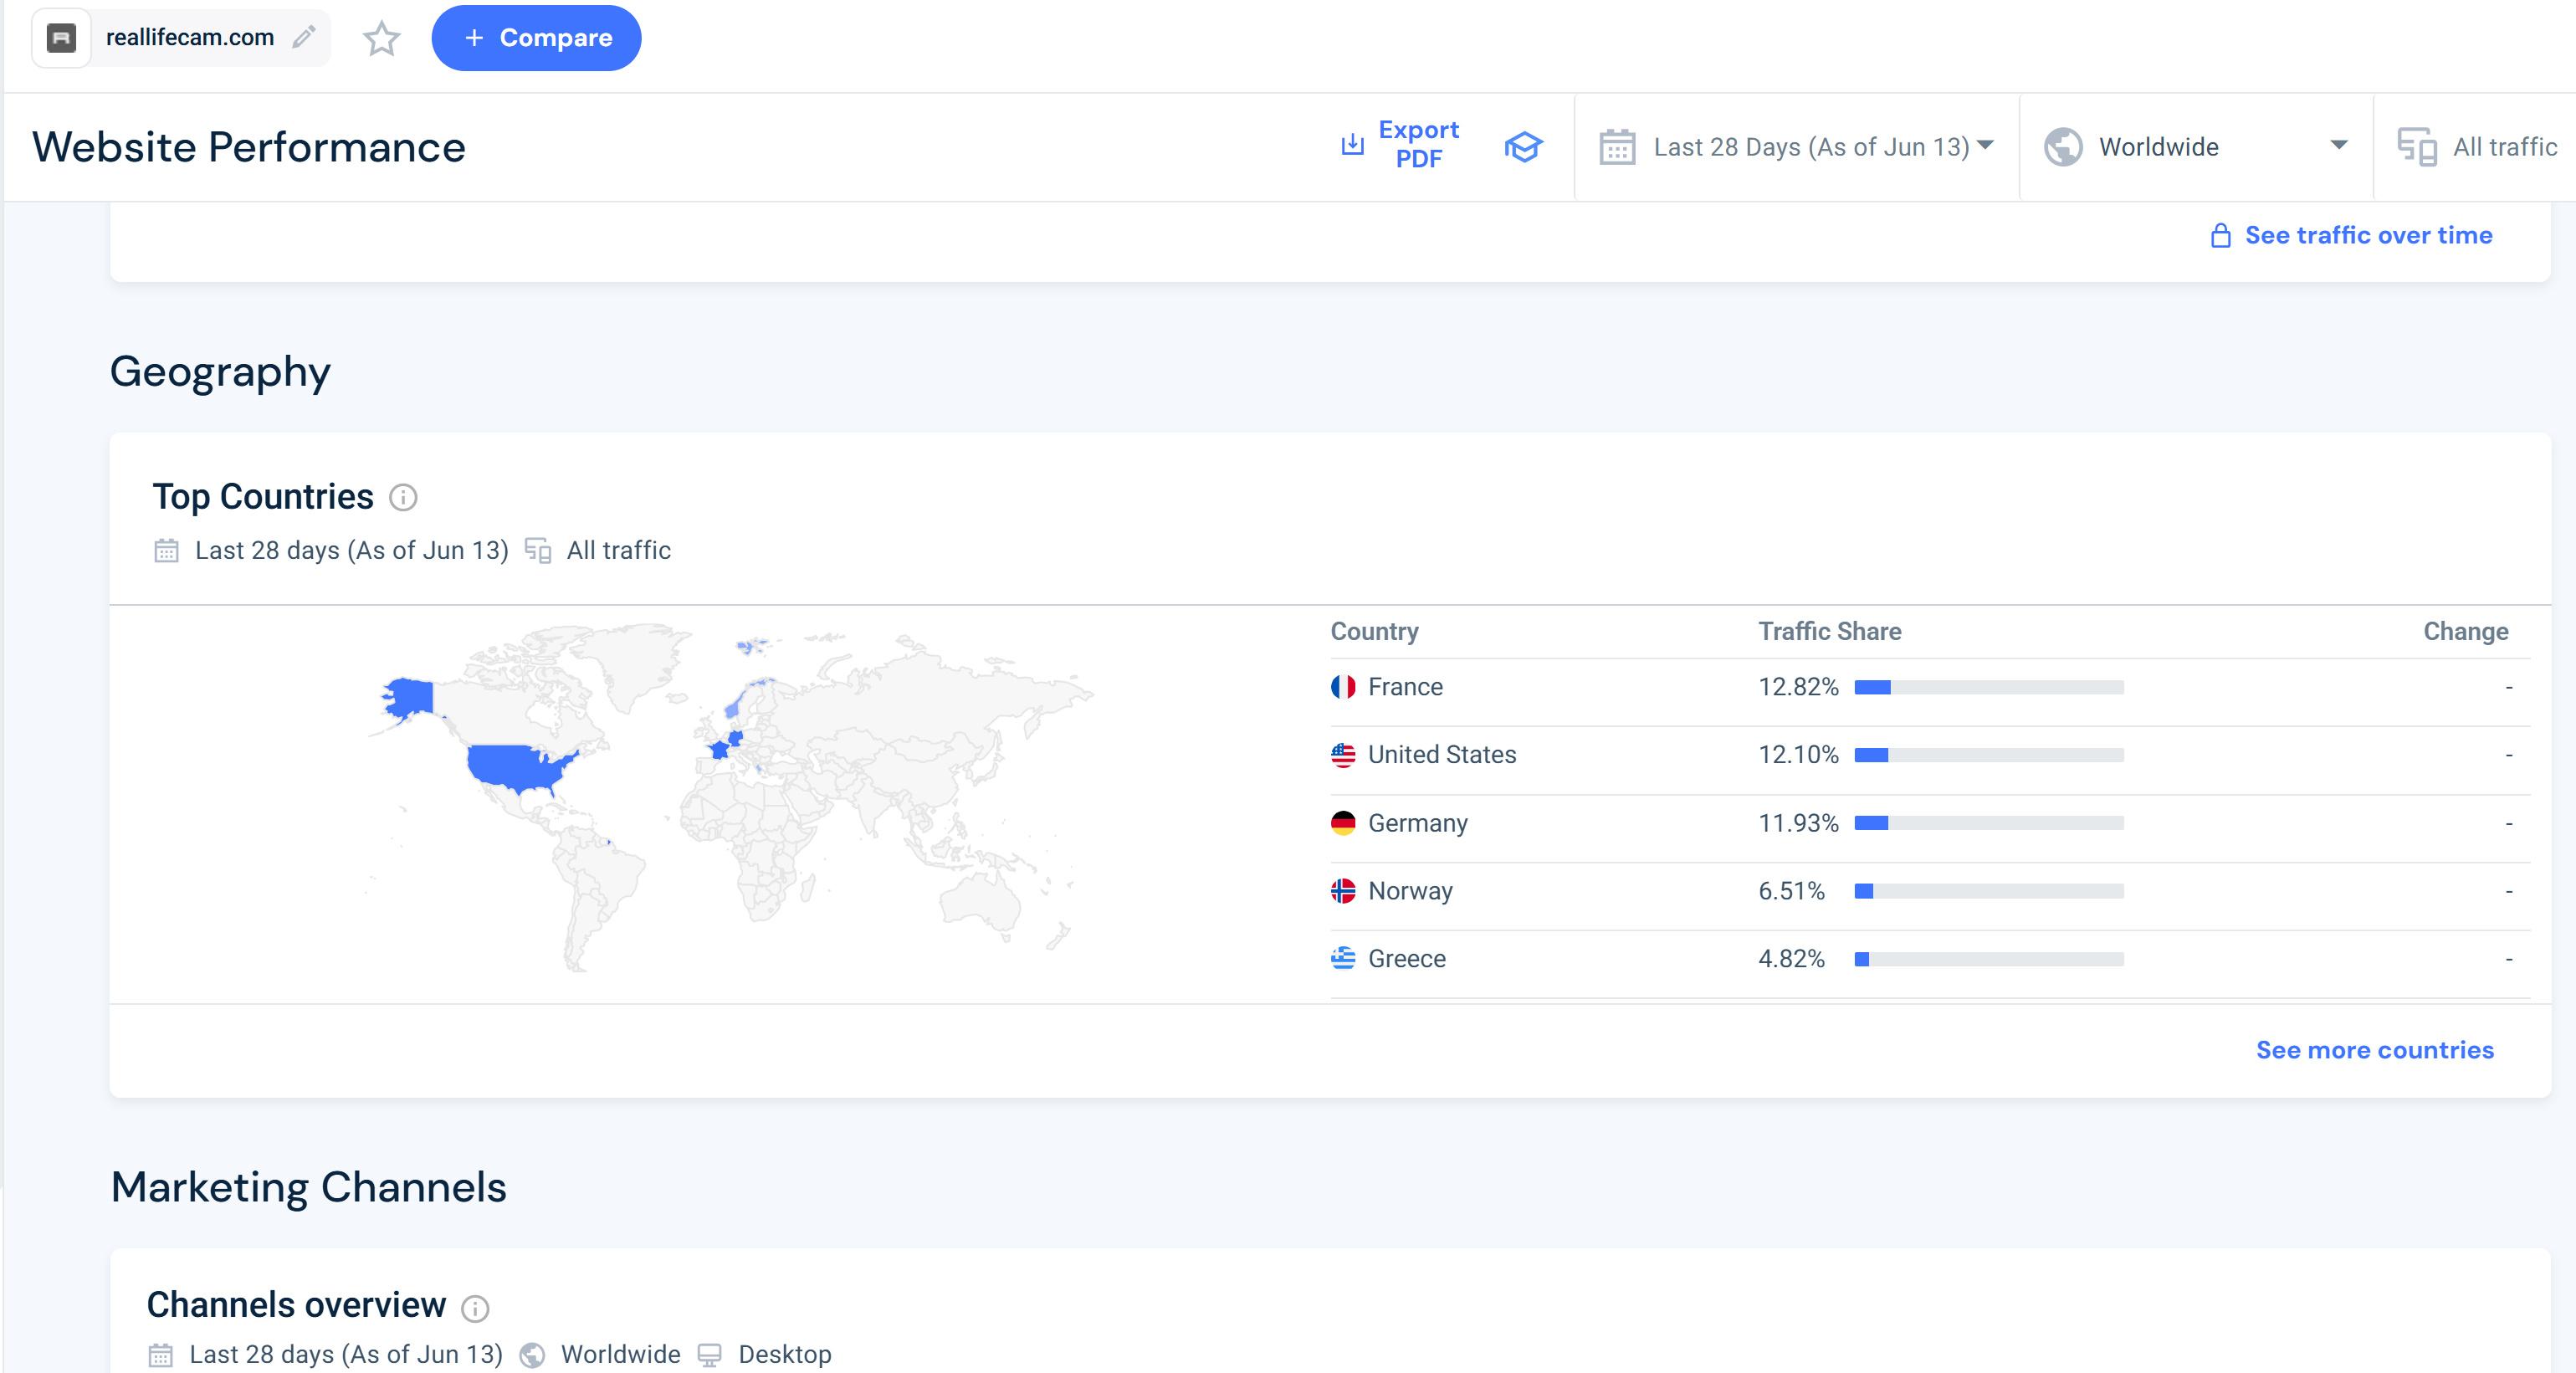Viewport: 2576px width, 1373px height.
Task: Click the graduation cap learning icon
Action: pyautogui.click(x=1523, y=147)
